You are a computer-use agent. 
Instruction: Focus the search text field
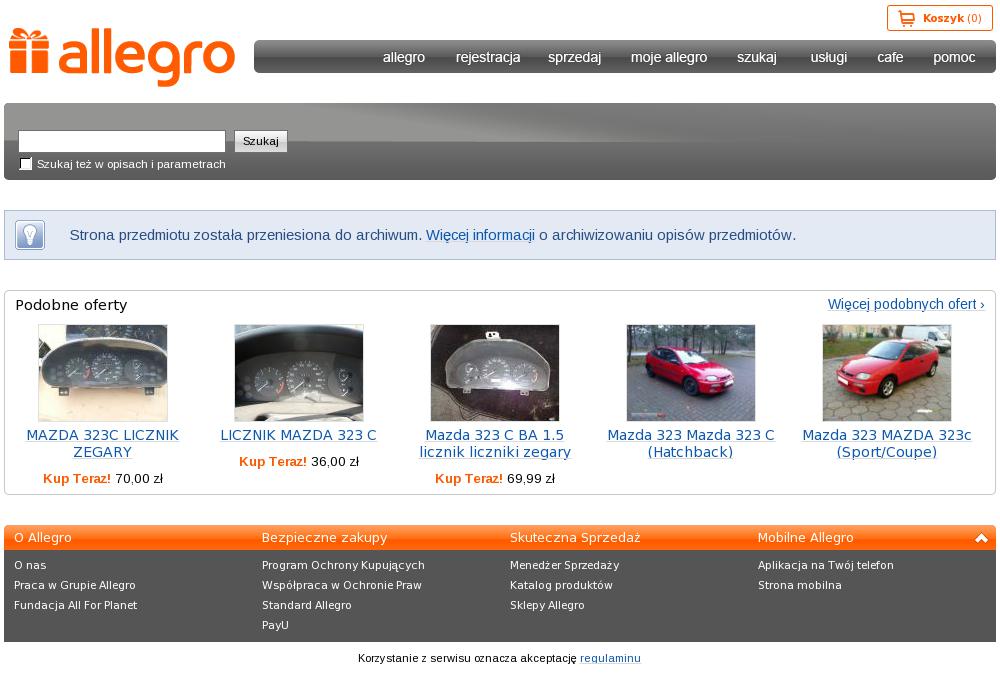coord(122,141)
